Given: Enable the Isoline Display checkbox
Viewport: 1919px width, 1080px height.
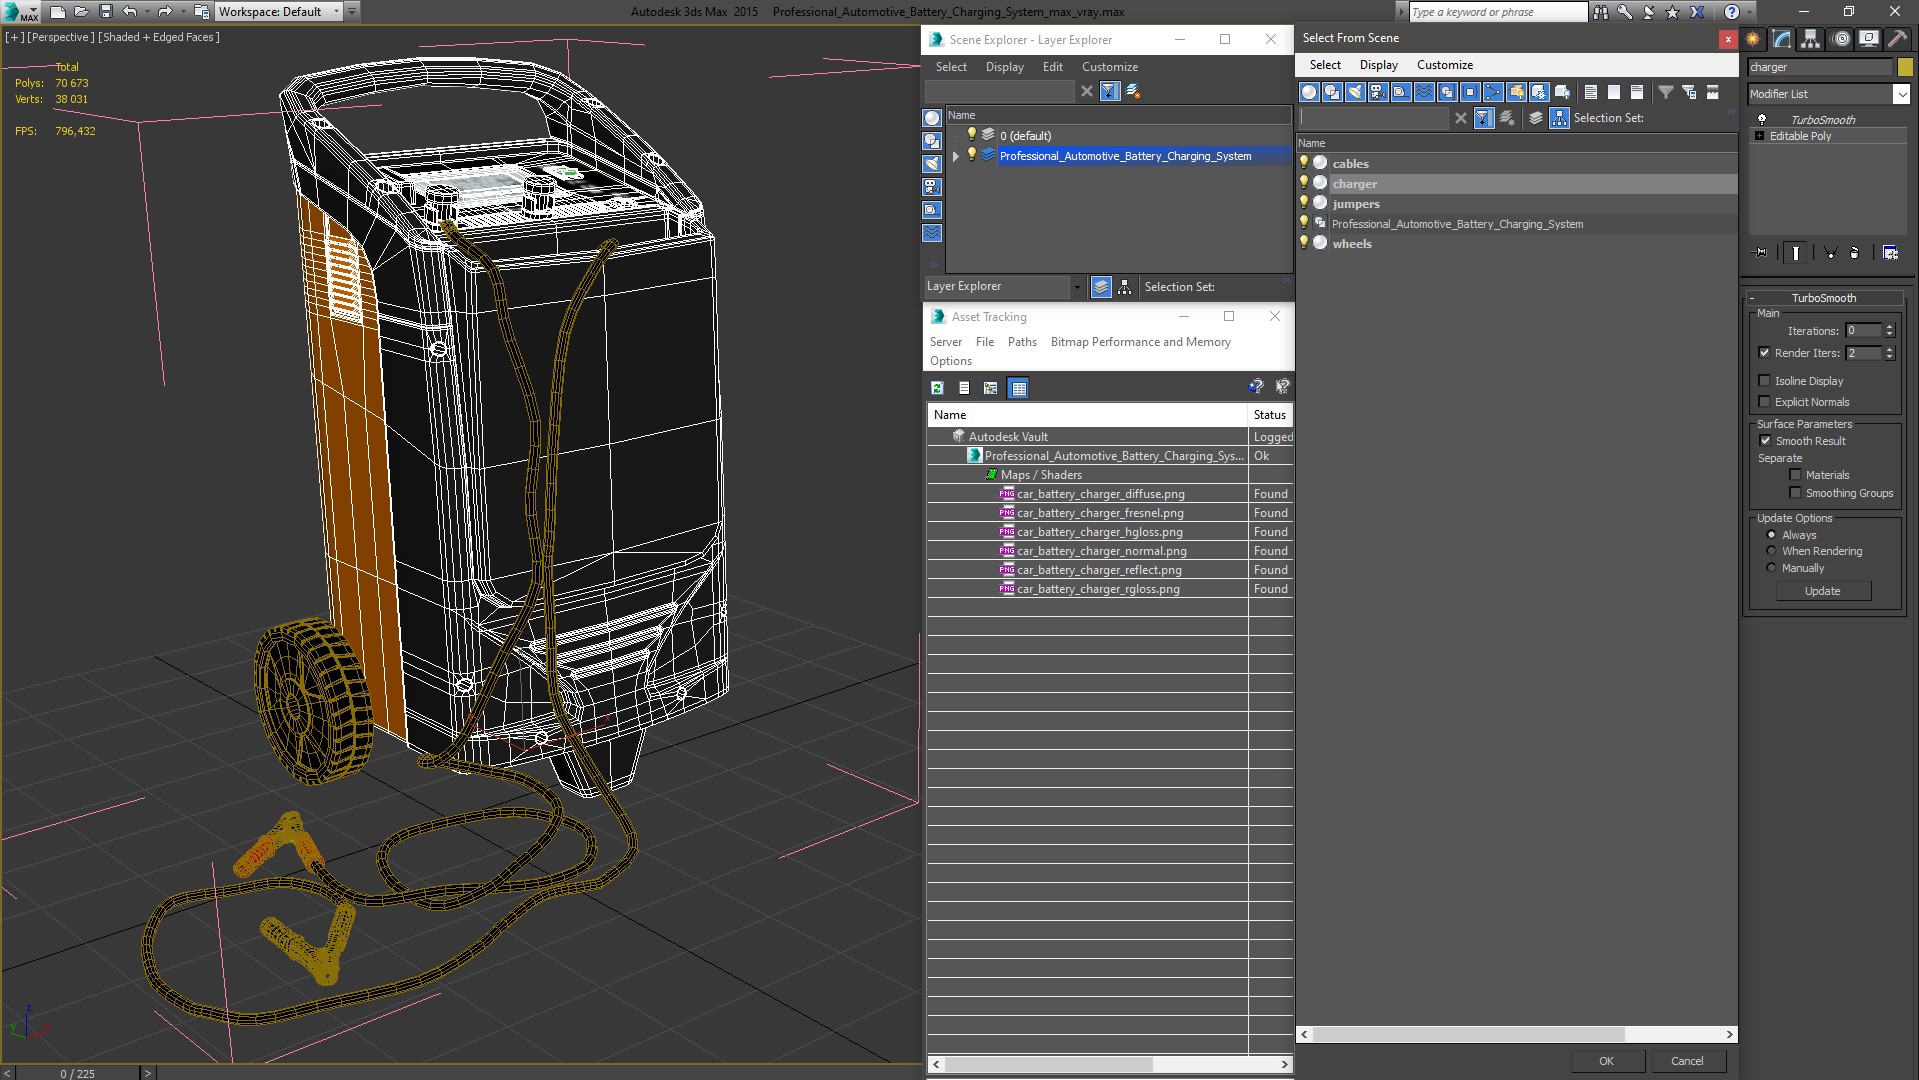Looking at the screenshot, I should (1764, 381).
